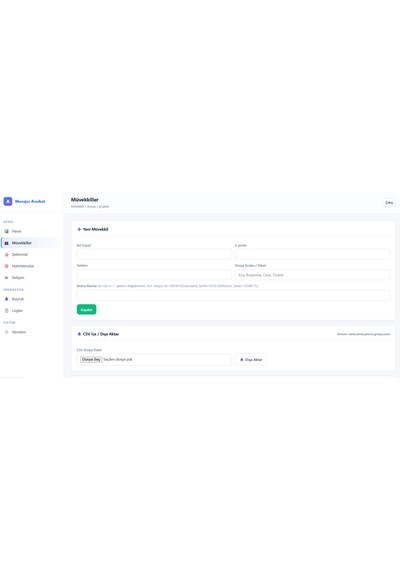The image size is (400, 570).
Task: Click the icon beside CSV İçe / Dışa Aktar
Action: coord(79,334)
